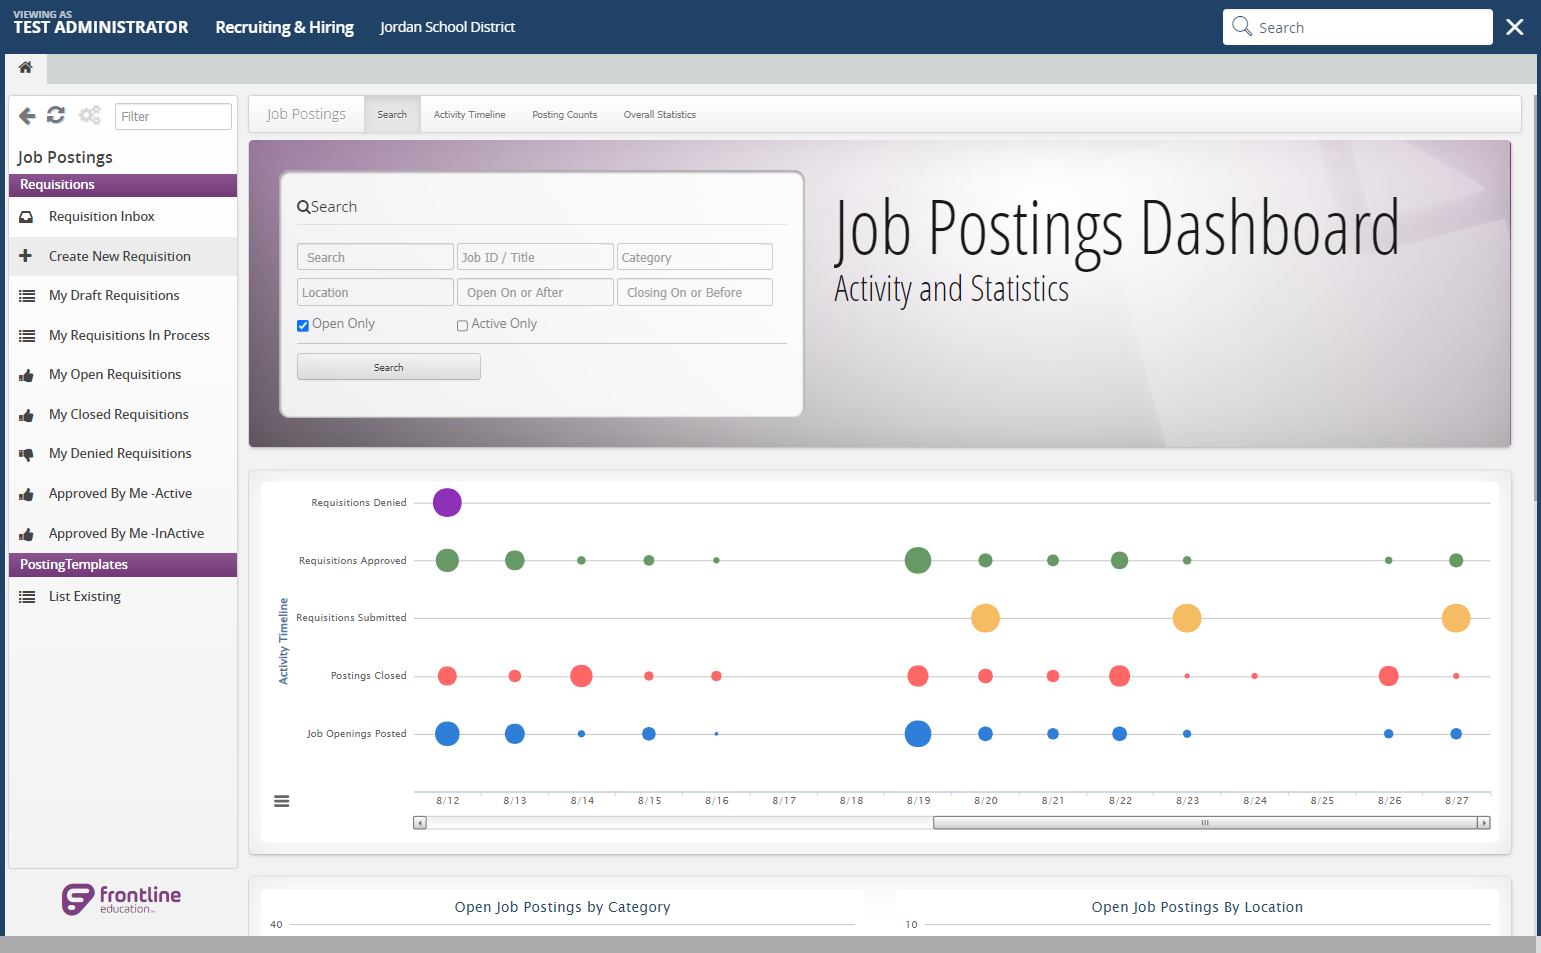Click the Category field
This screenshot has height=953, width=1541.
click(x=695, y=257)
